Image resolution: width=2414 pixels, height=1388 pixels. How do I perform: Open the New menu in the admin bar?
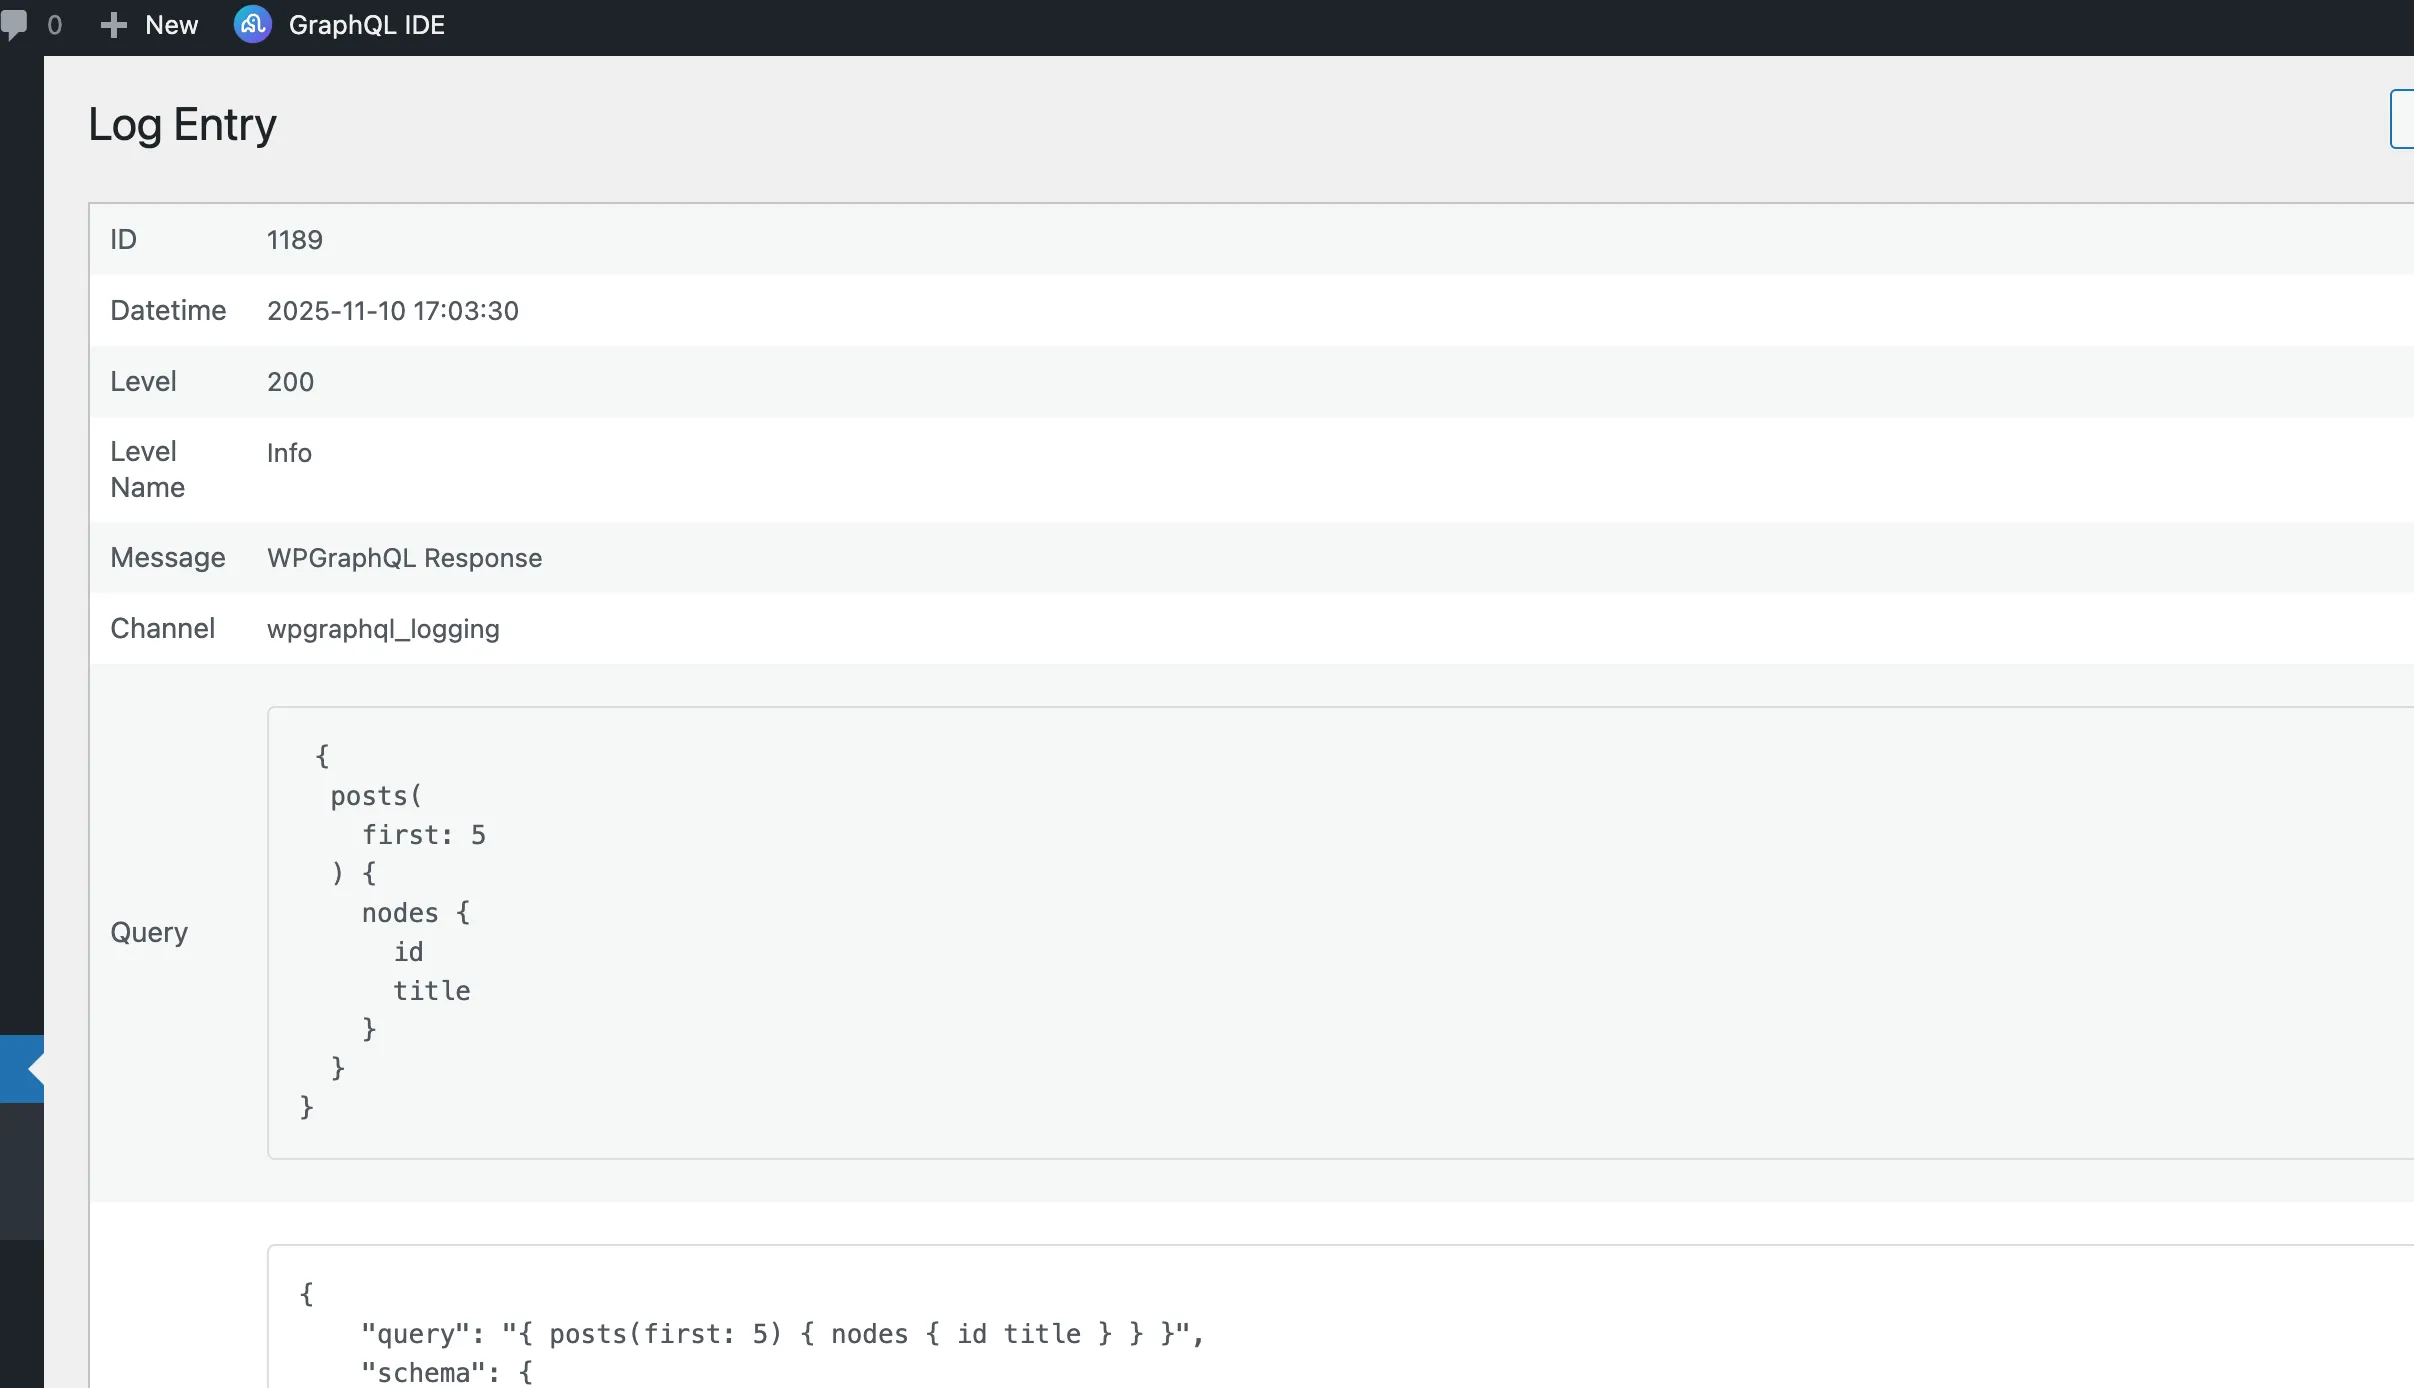[148, 24]
